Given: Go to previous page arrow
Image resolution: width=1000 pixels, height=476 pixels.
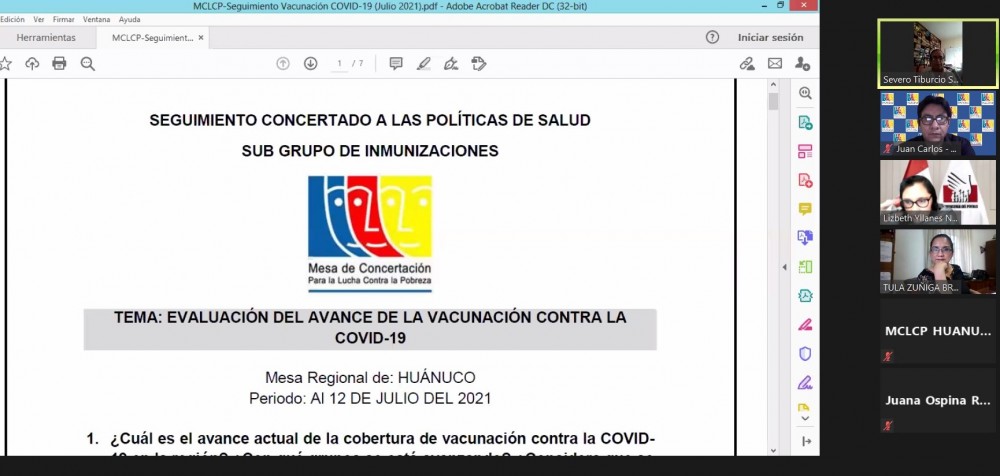Looking at the screenshot, I should coord(283,64).
